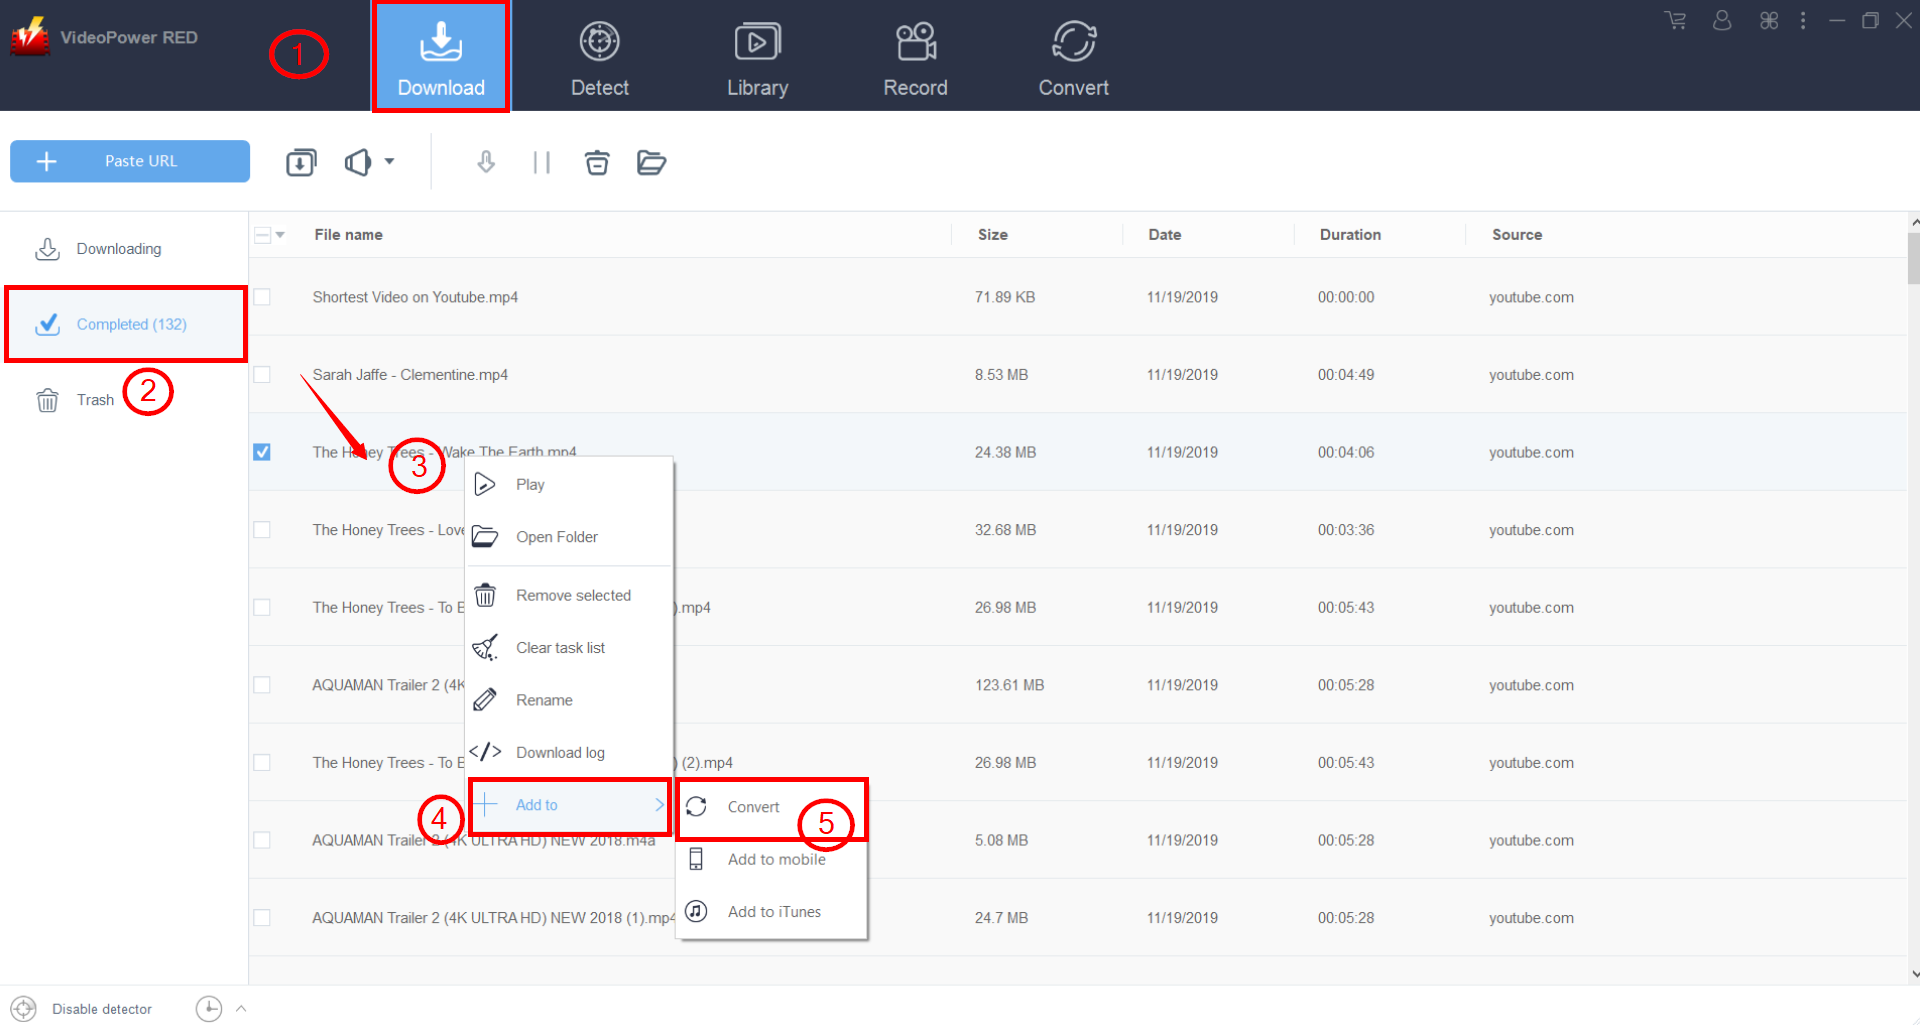Click the user account icon in title bar

(1721, 20)
